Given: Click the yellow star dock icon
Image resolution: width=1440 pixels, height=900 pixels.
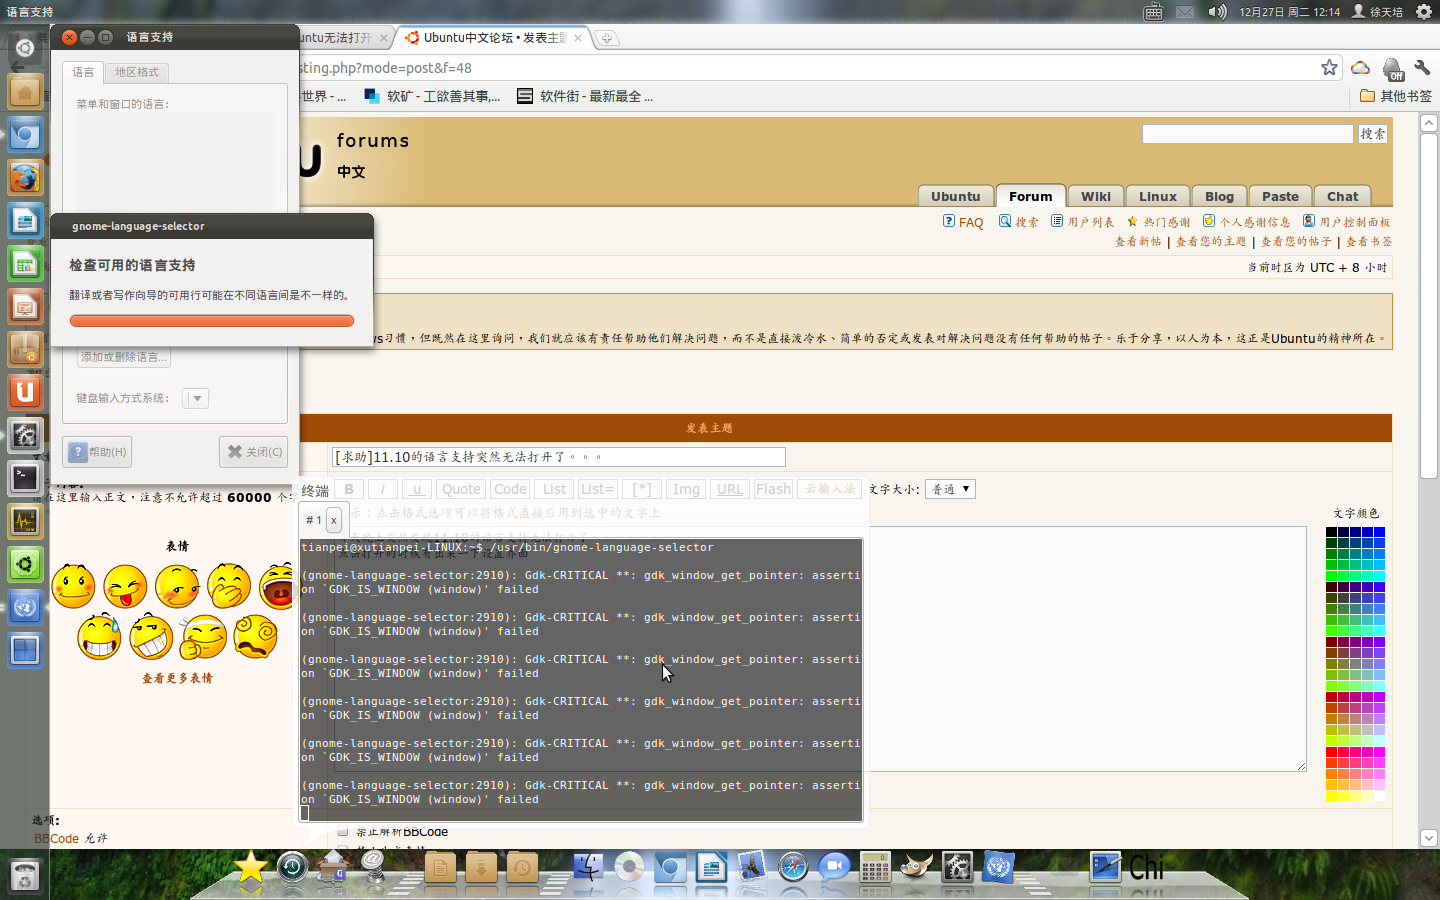Looking at the screenshot, I should [x=250, y=866].
